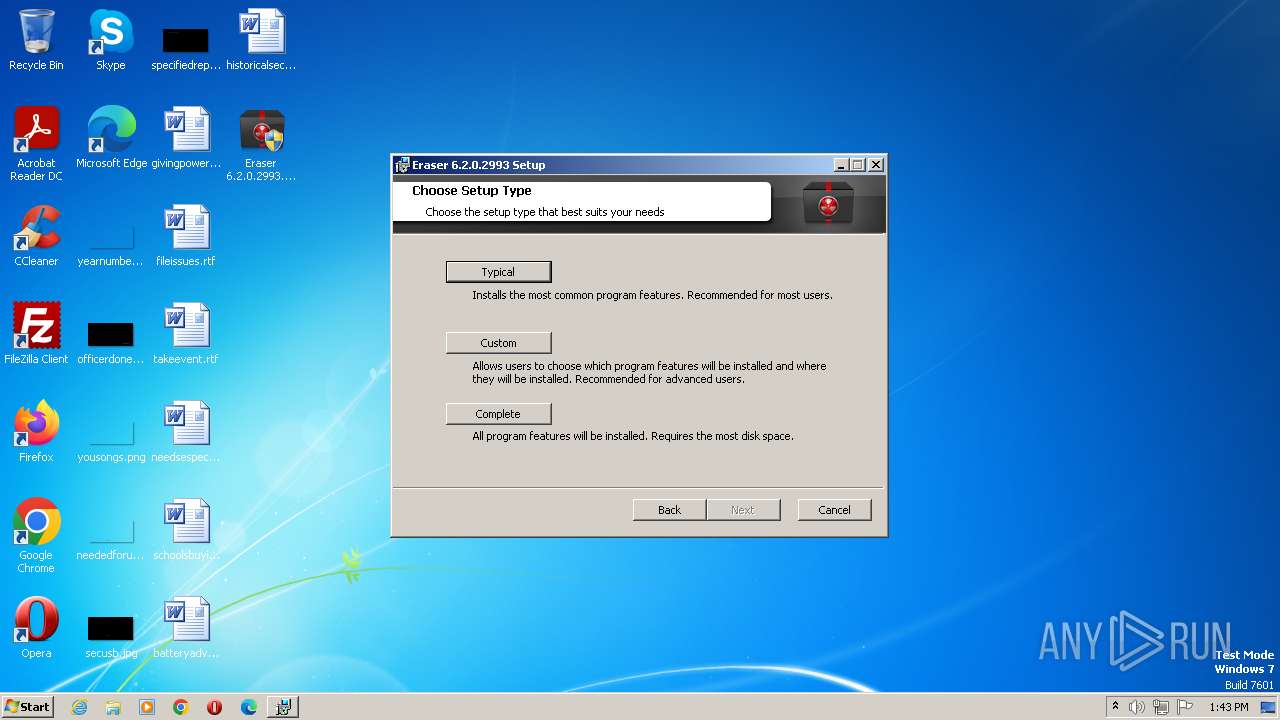
Task: Open Opera from the taskbar
Action: [215, 707]
